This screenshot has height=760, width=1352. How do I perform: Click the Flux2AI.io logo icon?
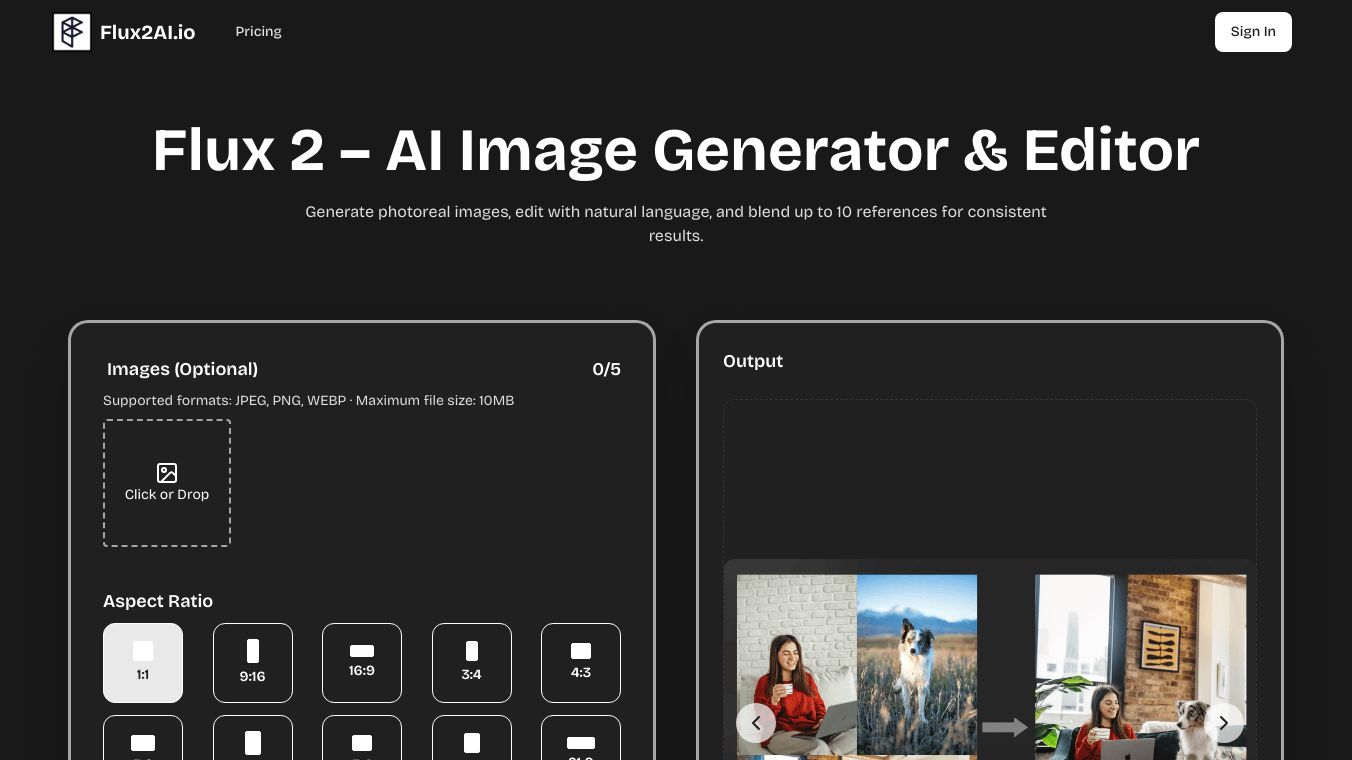click(x=72, y=32)
